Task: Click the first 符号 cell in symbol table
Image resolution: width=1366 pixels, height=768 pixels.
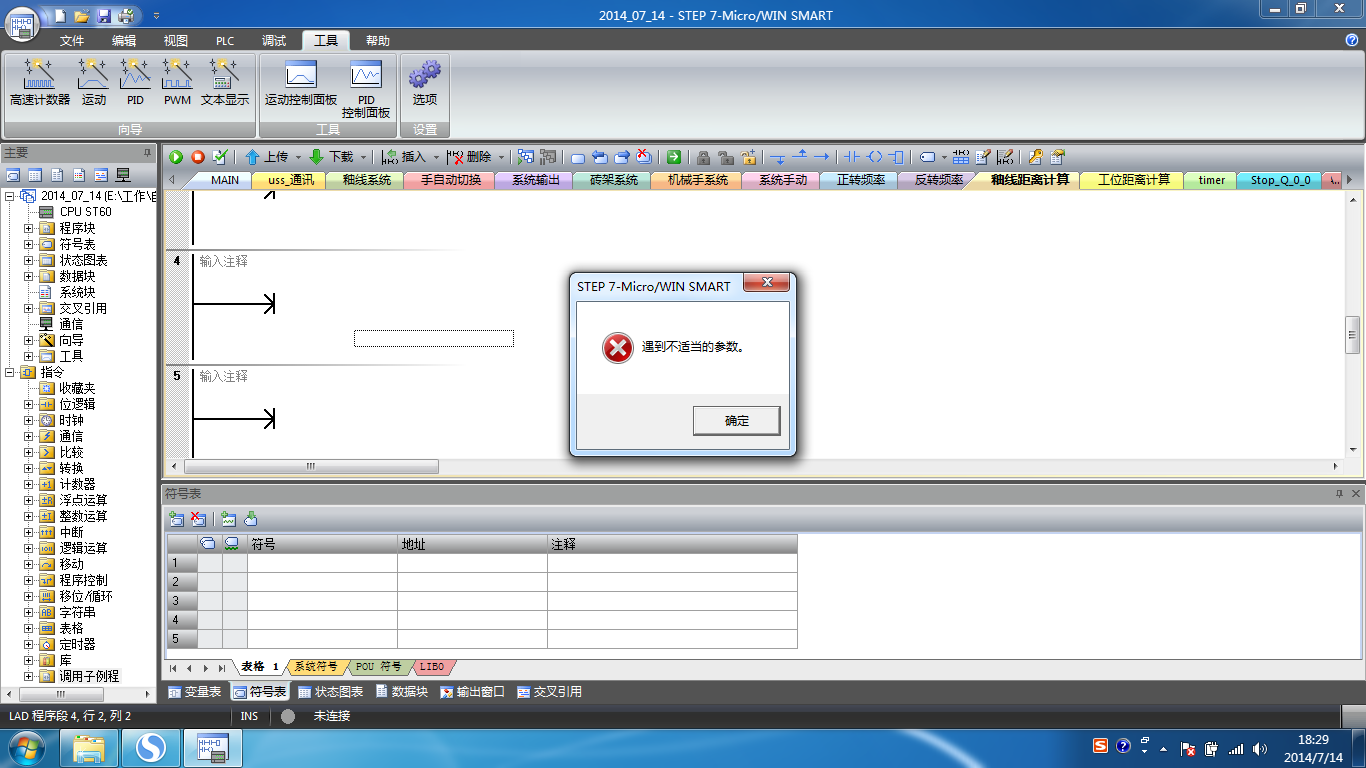Action: (322, 563)
